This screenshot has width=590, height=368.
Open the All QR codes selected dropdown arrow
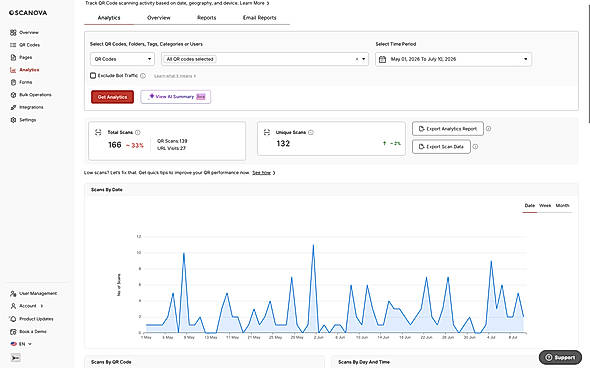(x=363, y=59)
